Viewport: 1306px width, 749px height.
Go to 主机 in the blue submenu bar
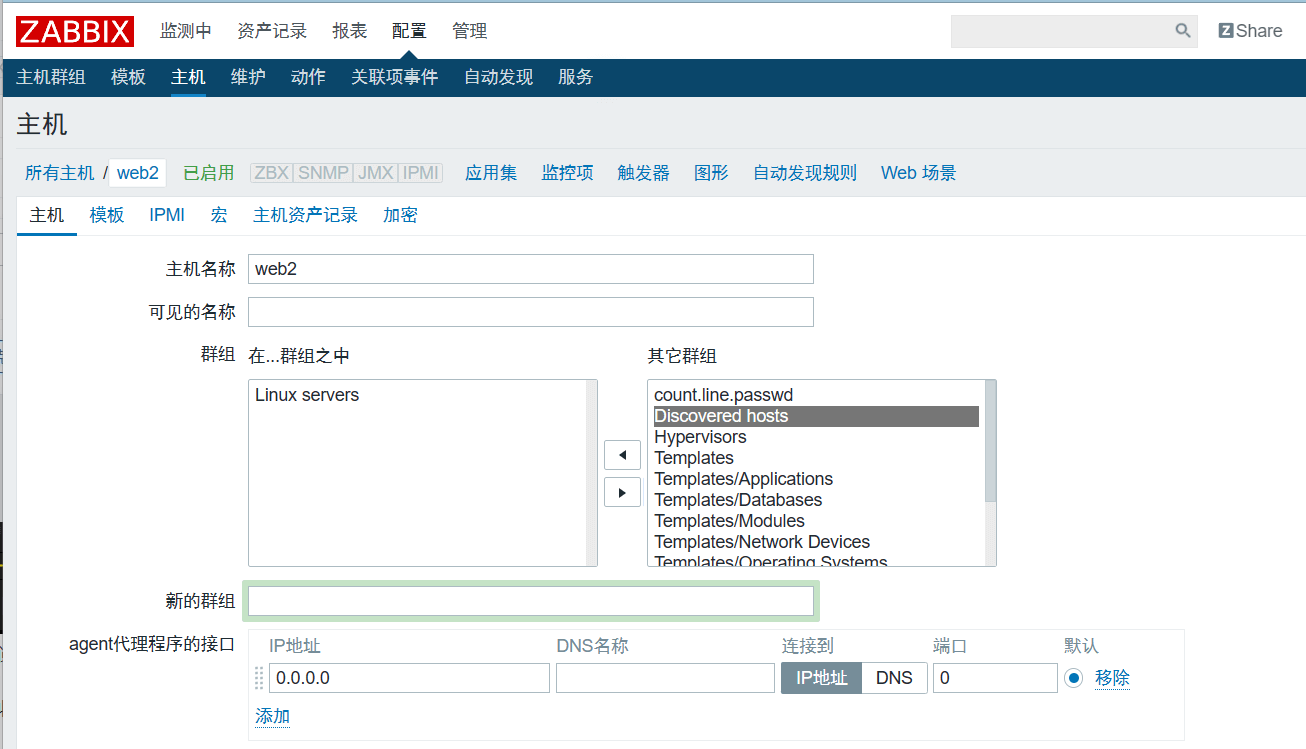point(188,77)
